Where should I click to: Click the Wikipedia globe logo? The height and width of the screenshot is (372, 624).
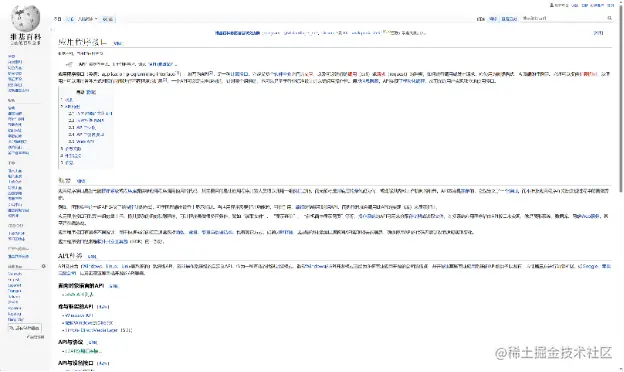26,18
